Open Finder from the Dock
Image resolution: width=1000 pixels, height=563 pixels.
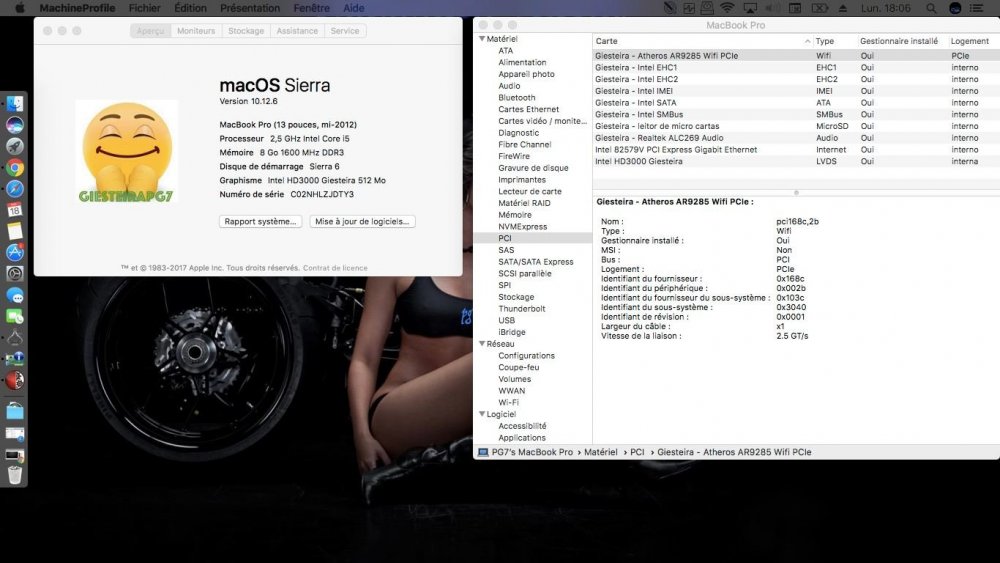[15, 103]
